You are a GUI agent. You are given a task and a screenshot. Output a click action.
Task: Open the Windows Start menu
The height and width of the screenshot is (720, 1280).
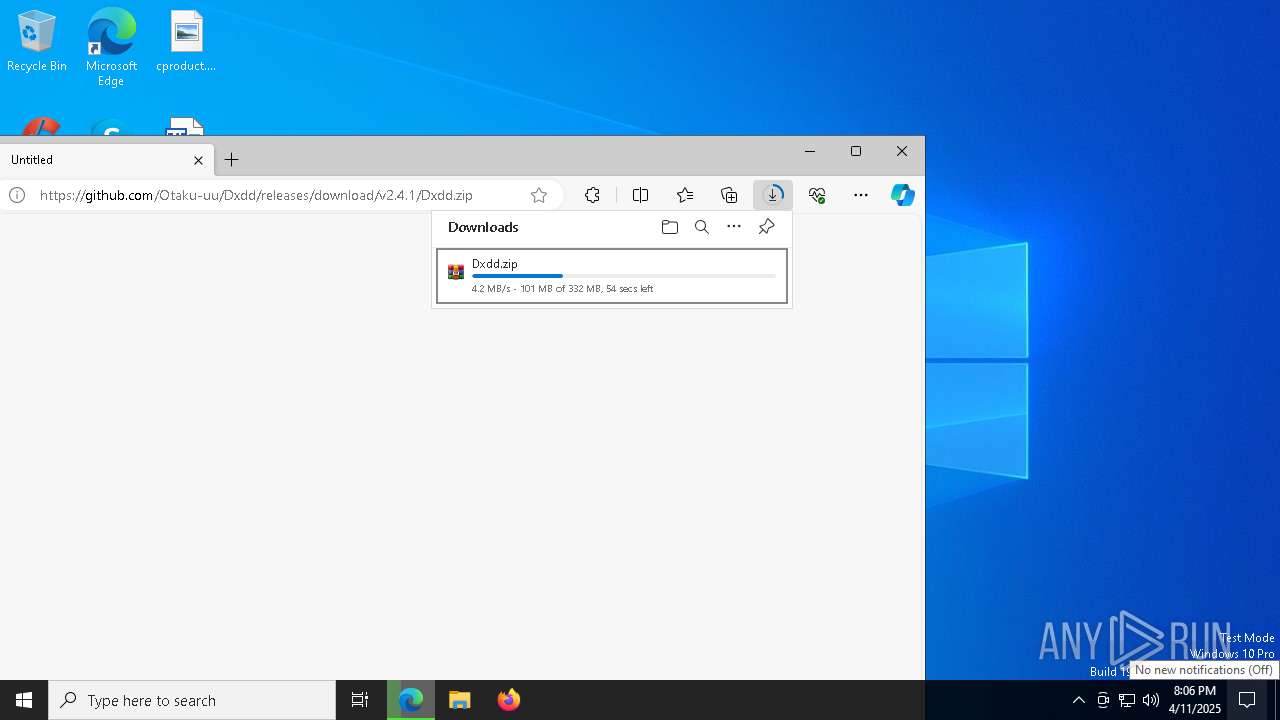pos(24,700)
